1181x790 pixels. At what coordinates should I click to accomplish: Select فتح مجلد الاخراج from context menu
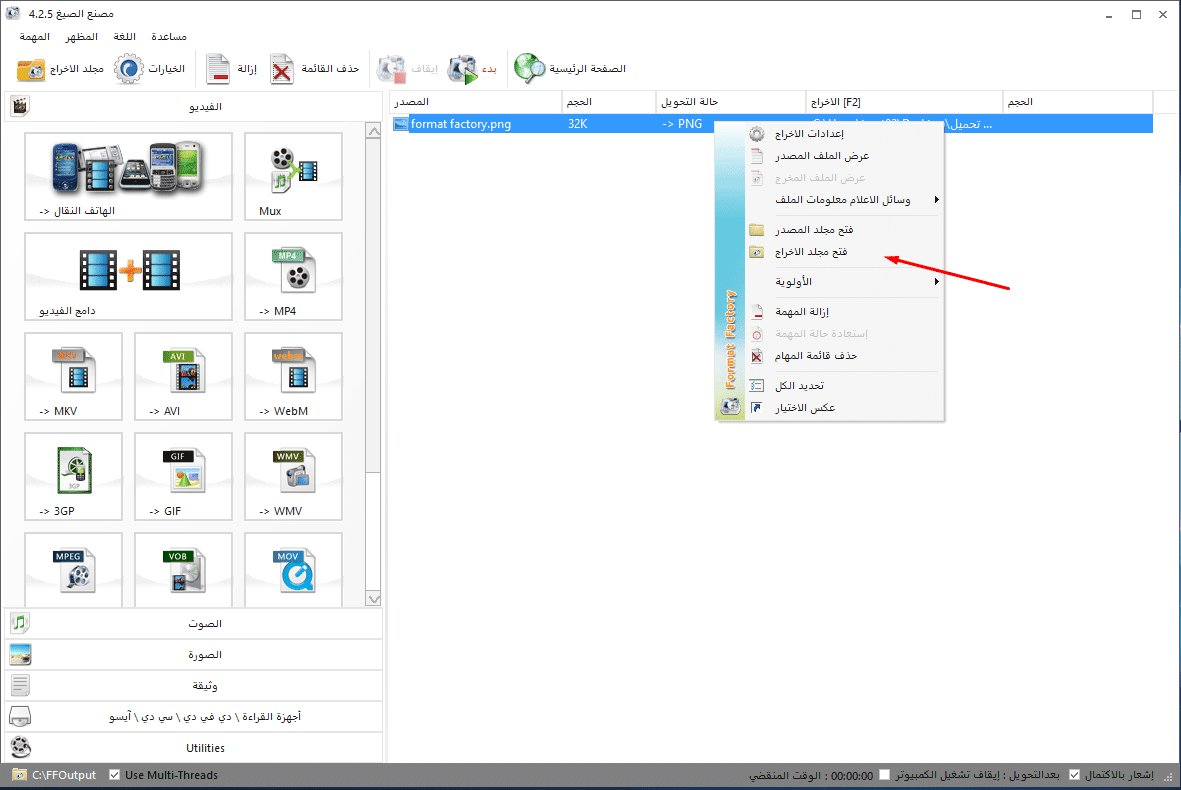812,252
